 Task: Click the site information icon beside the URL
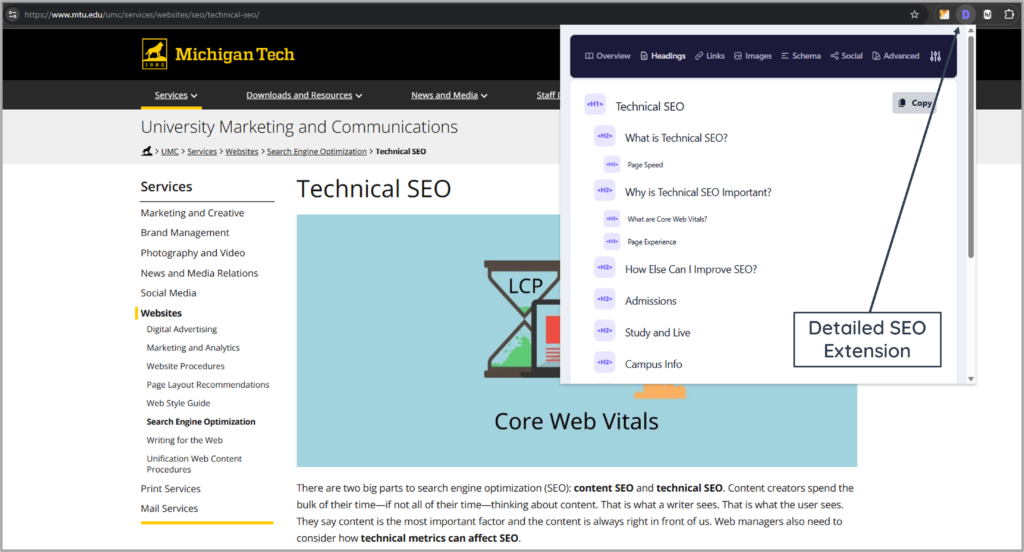12,14
